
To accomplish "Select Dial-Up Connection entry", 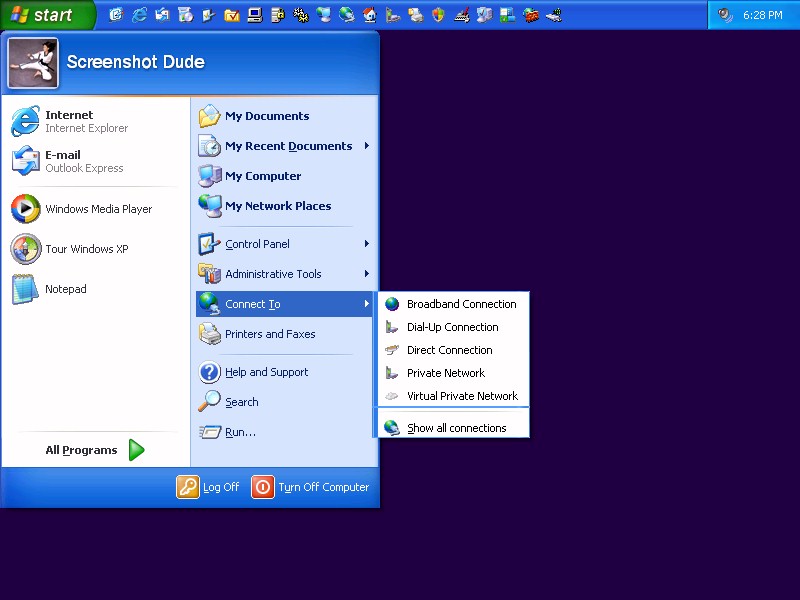I will click(x=452, y=327).
